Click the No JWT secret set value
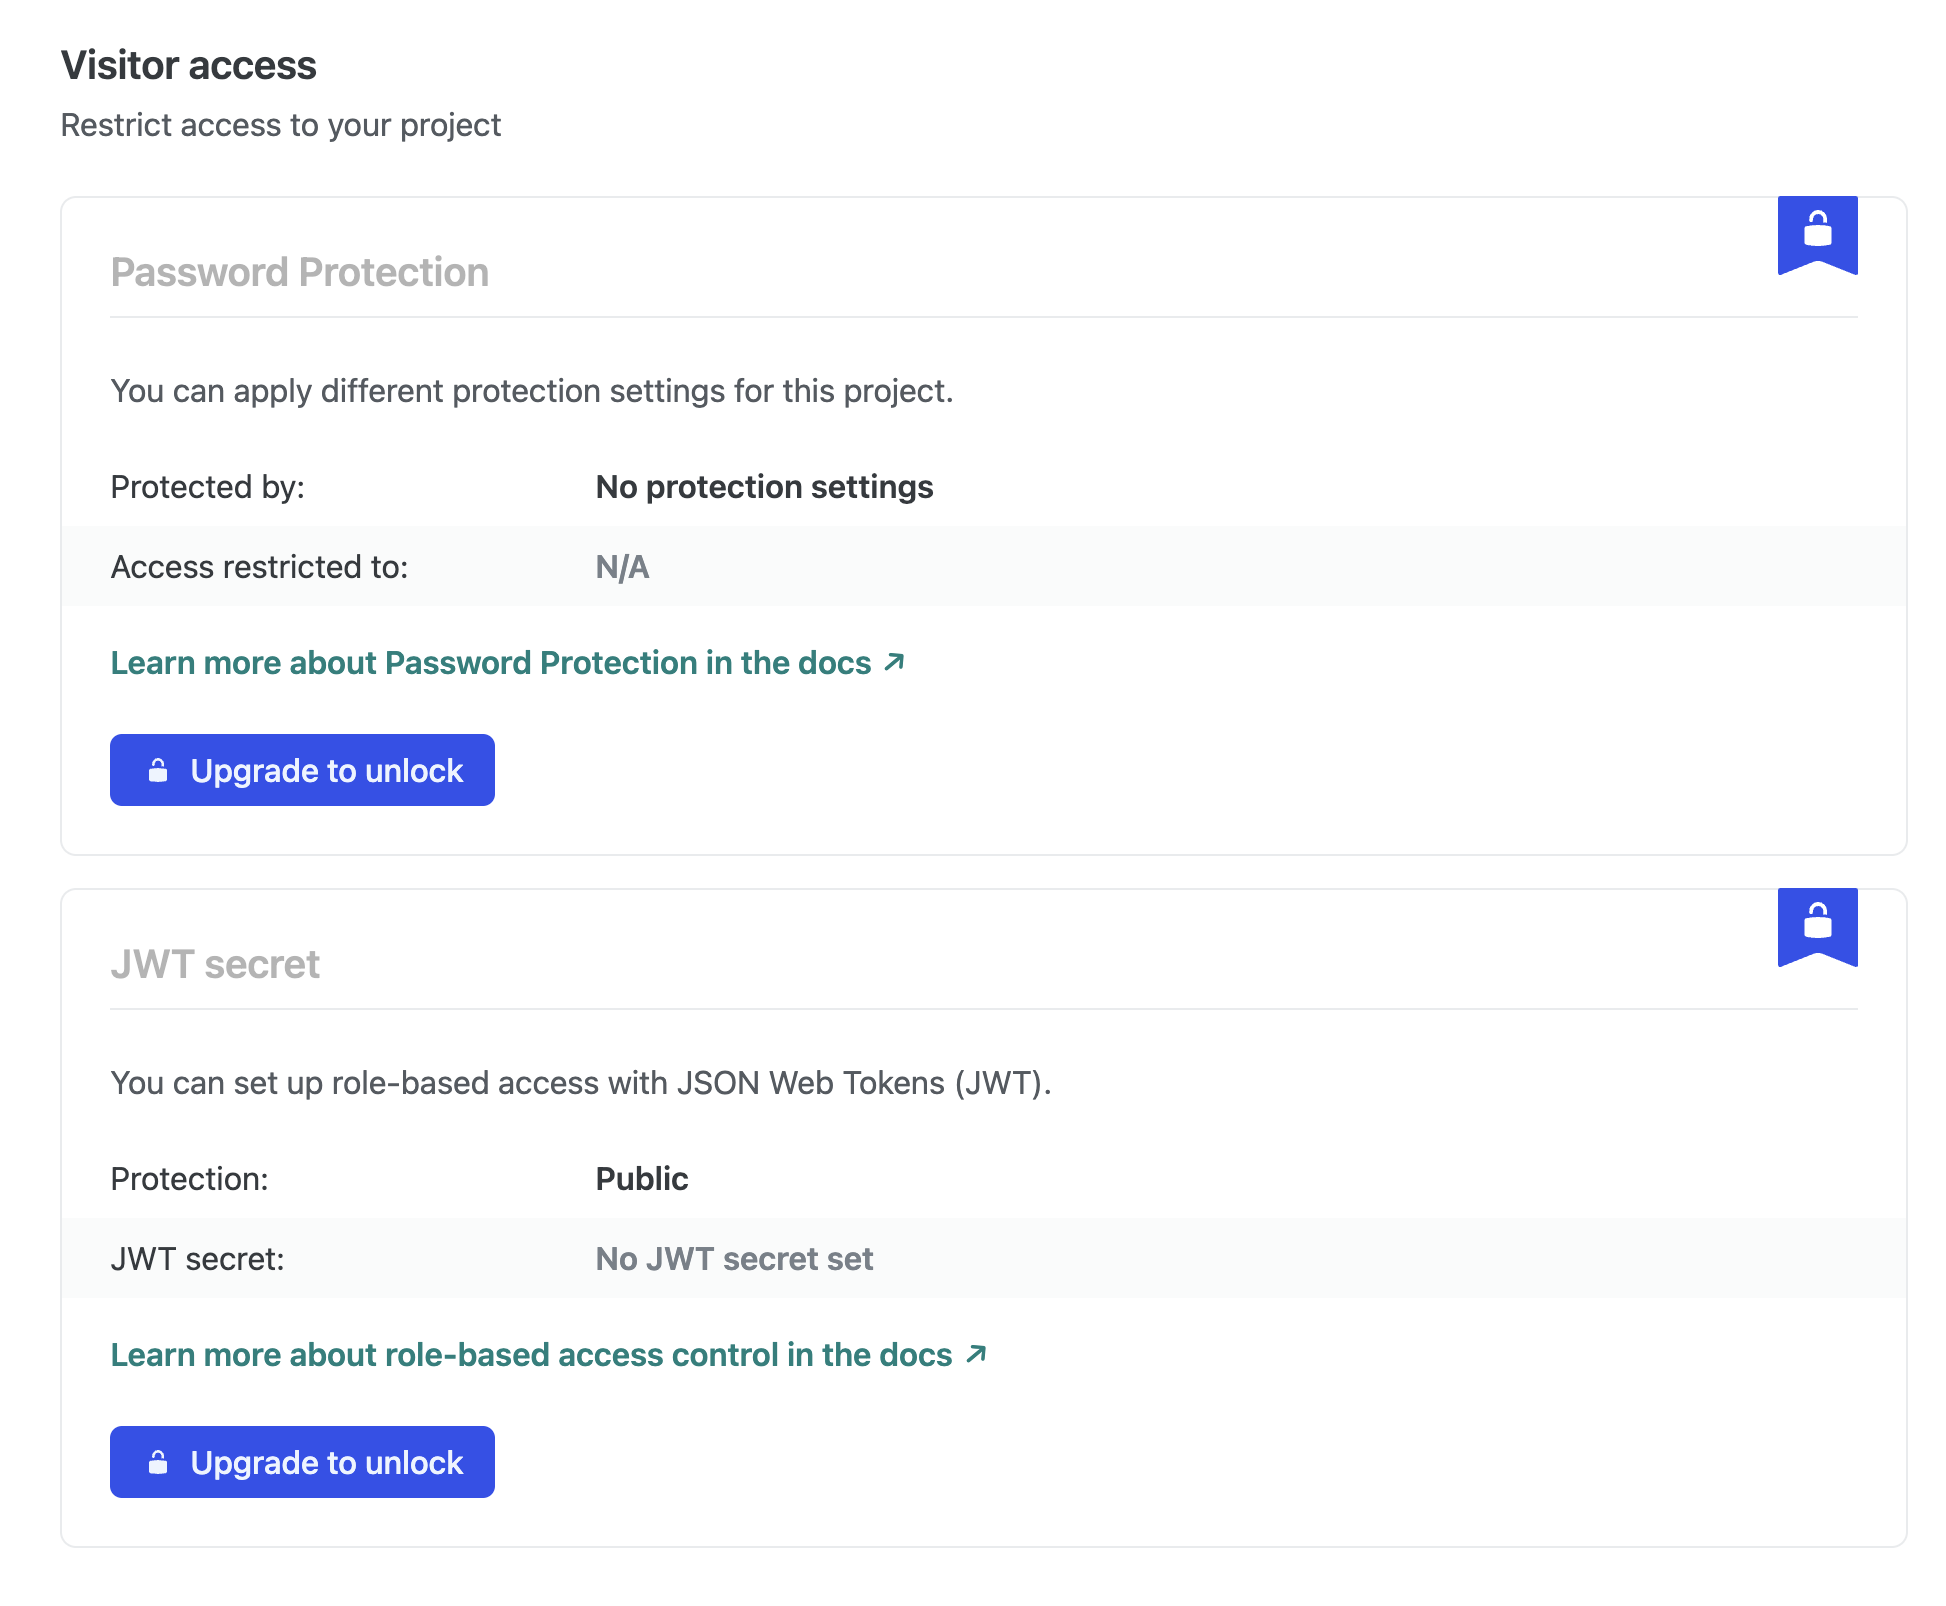The height and width of the screenshot is (1606, 1946). [x=734, y=1259]
